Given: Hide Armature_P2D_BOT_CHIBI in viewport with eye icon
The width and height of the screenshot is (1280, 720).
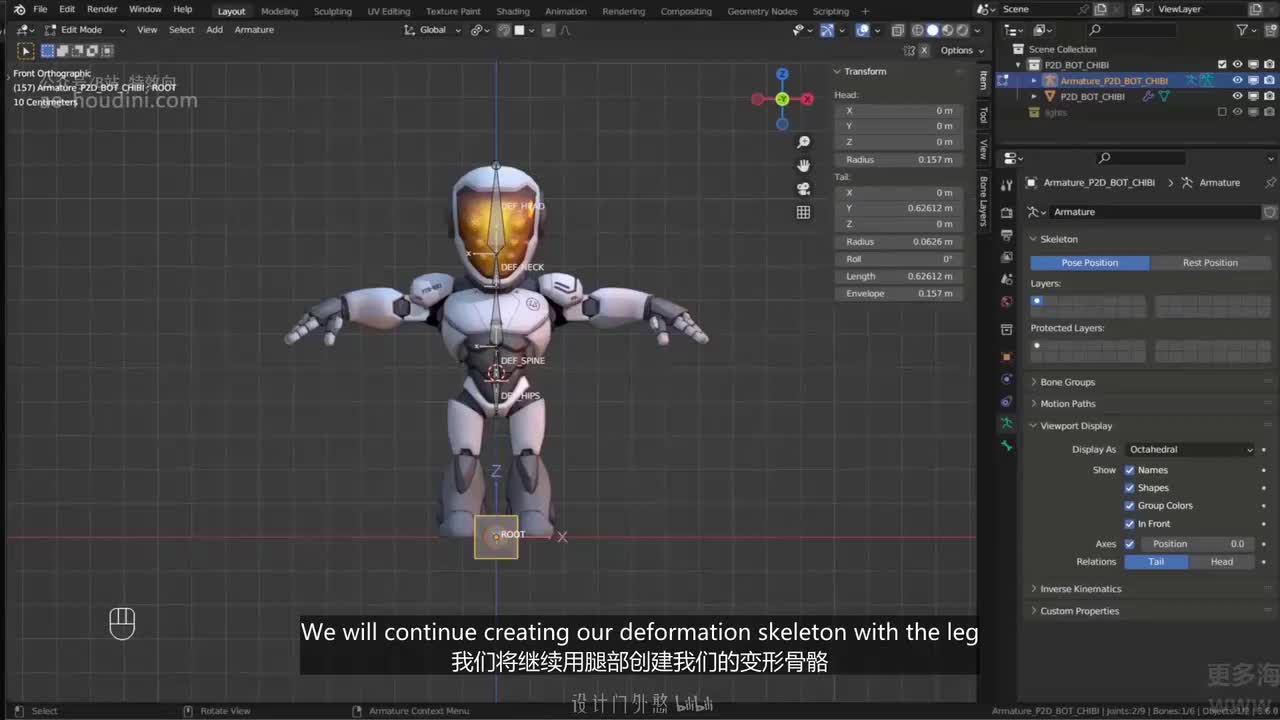Looking at the screenshot, I should (1237, 81).
